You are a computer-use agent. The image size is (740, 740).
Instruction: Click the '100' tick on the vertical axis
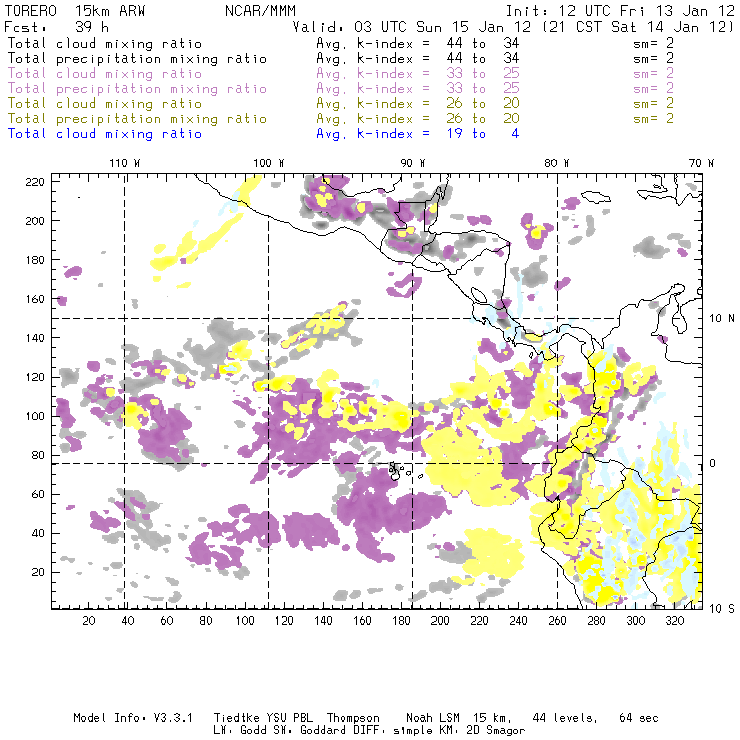pos(35,416)
